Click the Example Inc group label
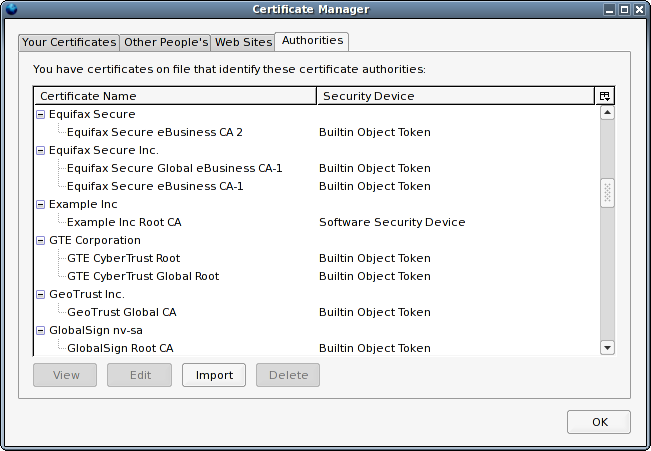651x451 pixels. pyautogui.click(x=83, y=204)
